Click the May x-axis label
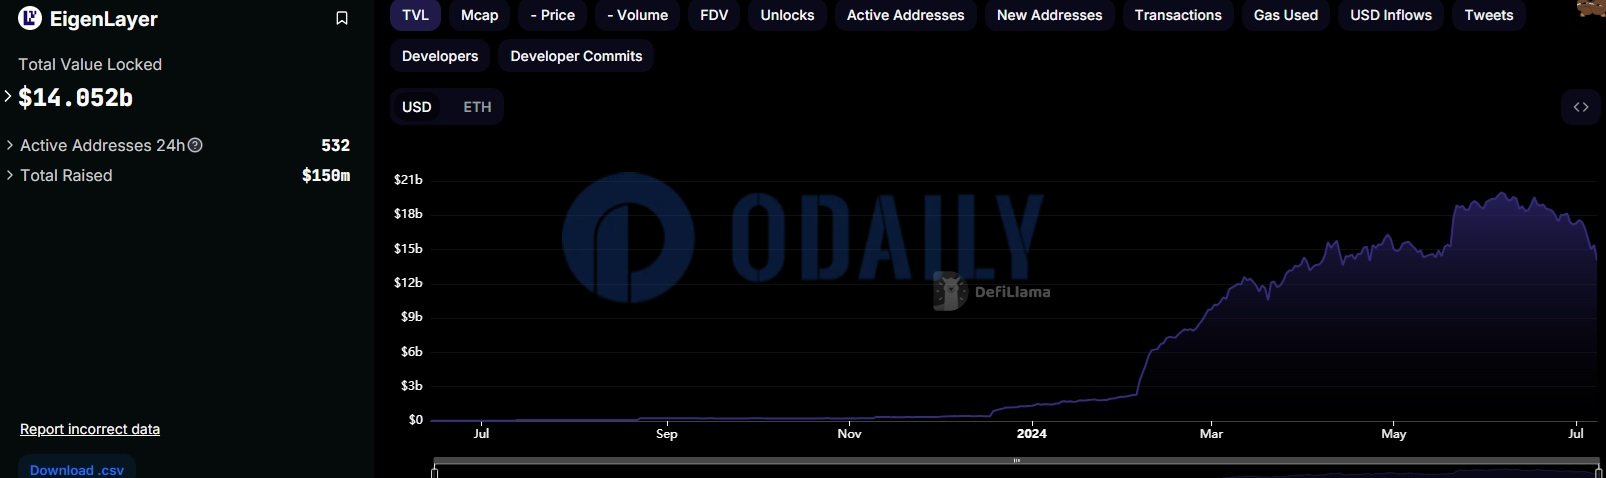This screenshot has width=1606, height=478. 1394,433
